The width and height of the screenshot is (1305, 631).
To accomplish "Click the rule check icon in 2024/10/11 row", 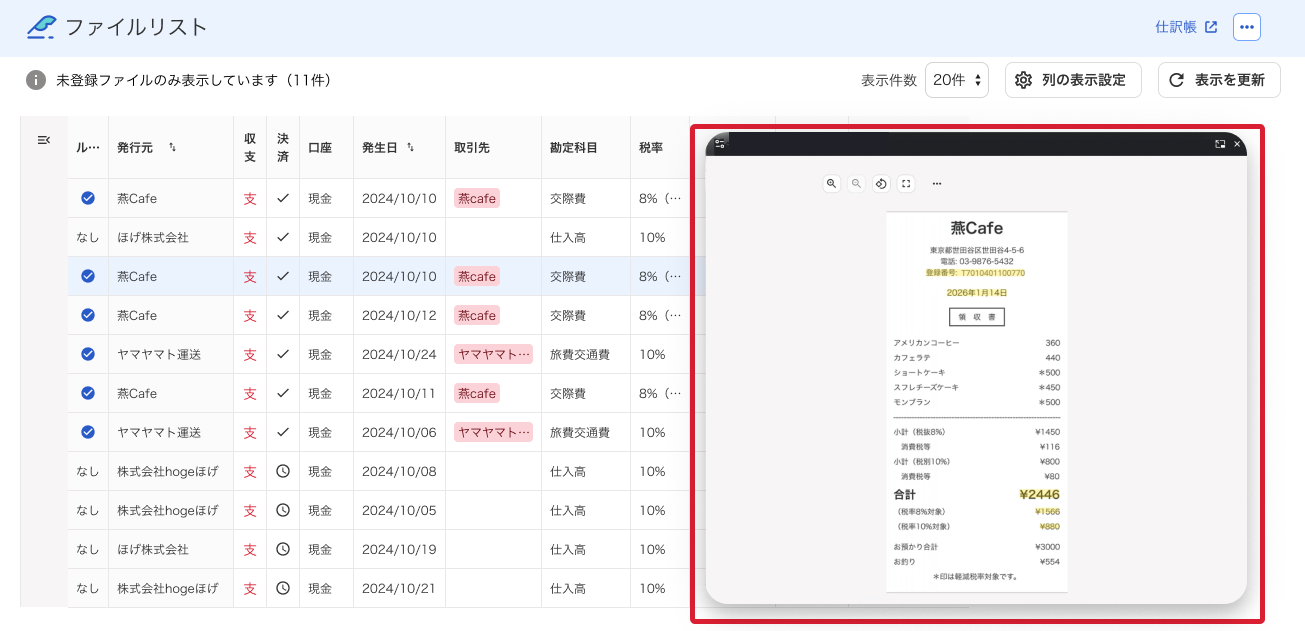I will (x=88, y=393).
